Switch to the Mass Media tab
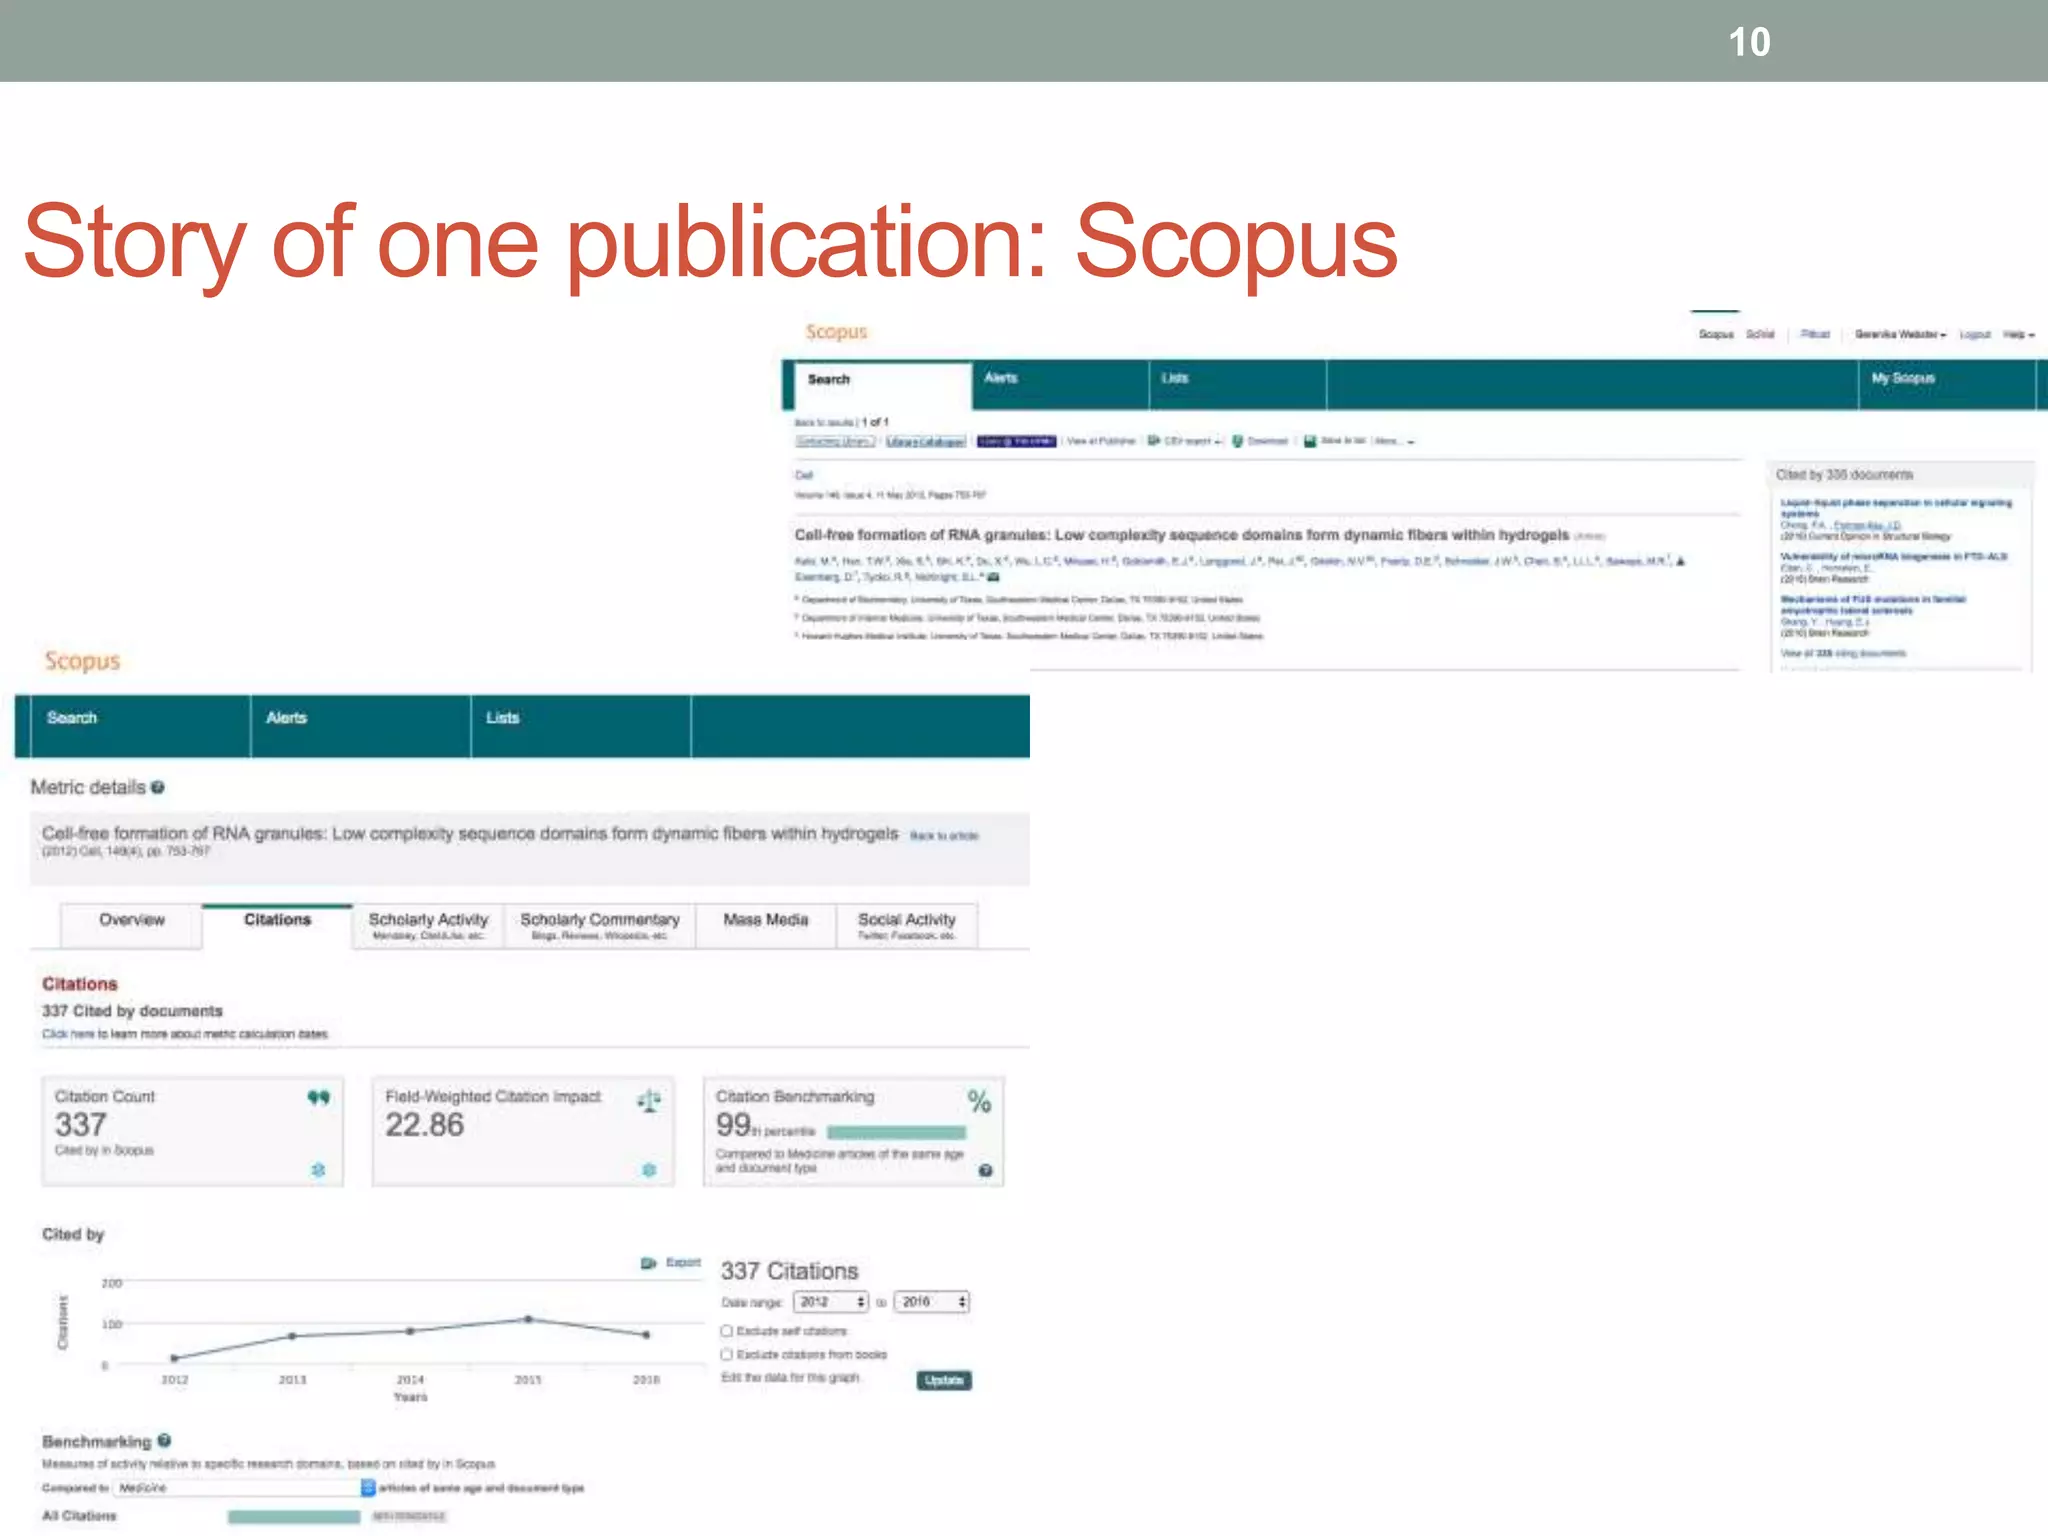The height and width of the screenshot is (1536, 2048). click(x=765, y=925)
